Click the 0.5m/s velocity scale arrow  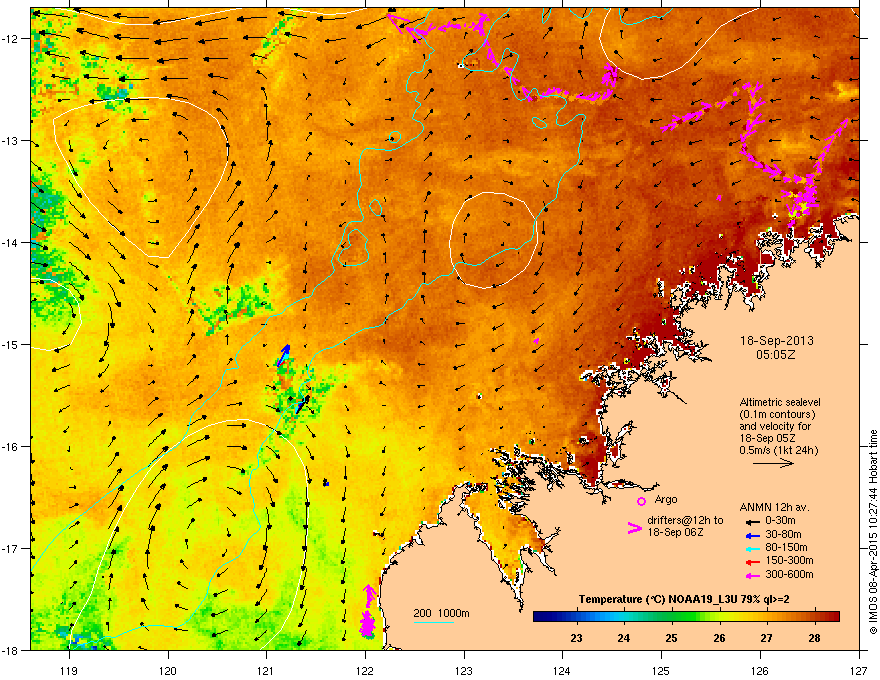click(773, 463)
